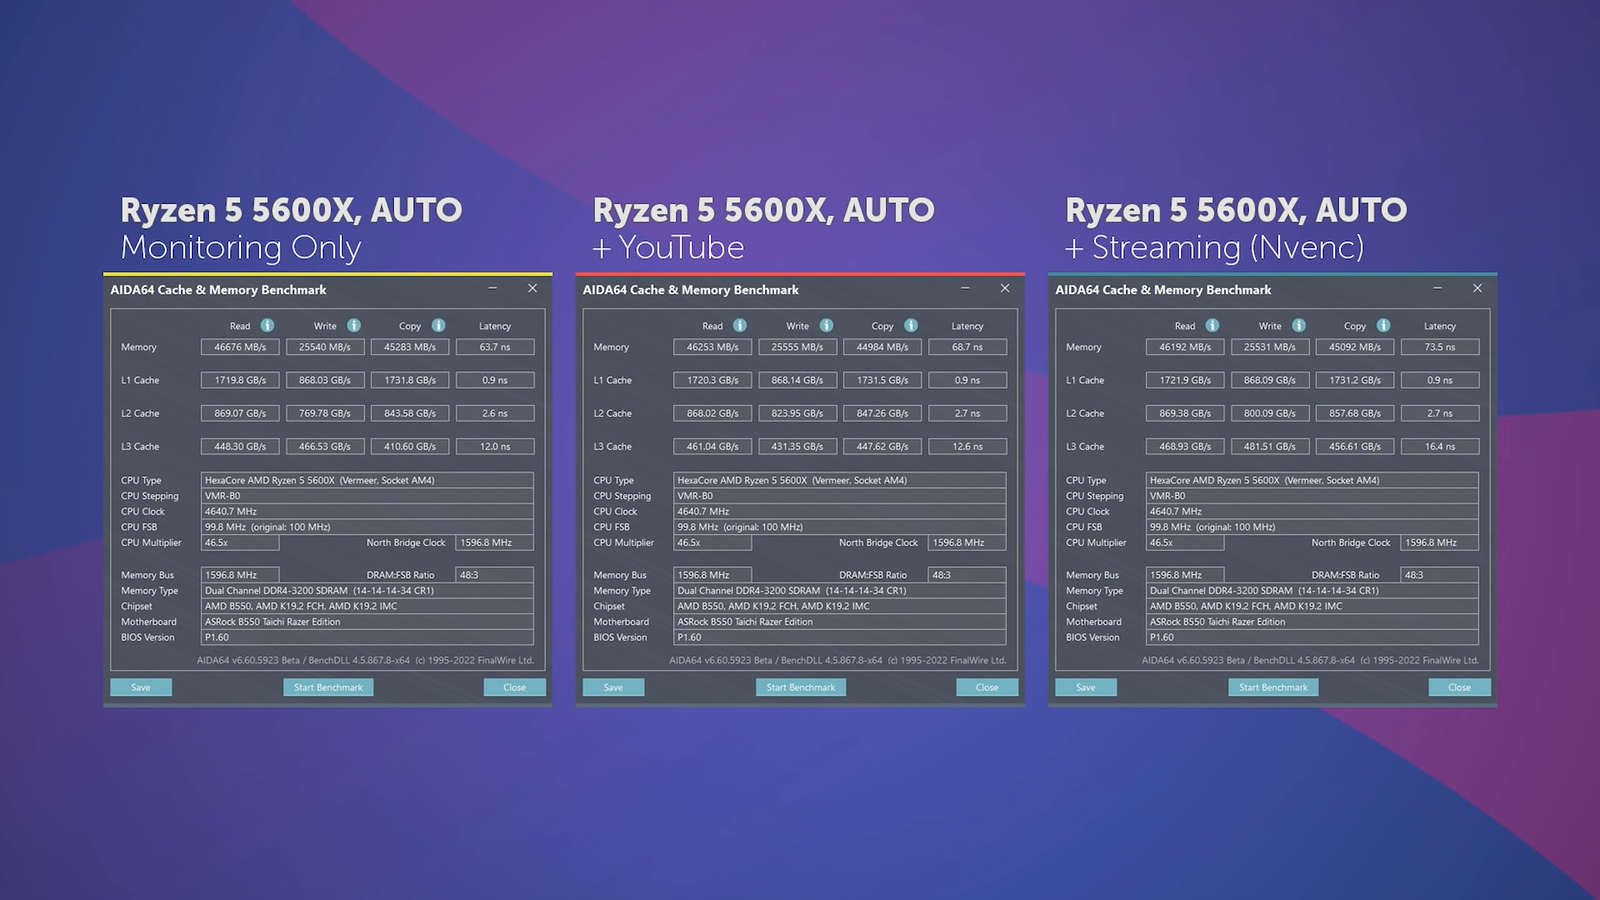Save results in the Streaming (Nvenc) window
The image size is (1600, 900).
(1086, 687)
